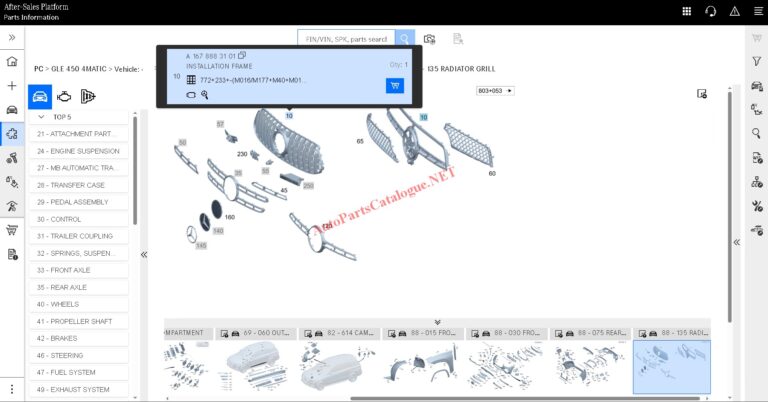This screenshot has width=768, height=402.
Task: Collapse the thumbnail strip with double chevron
Action: click(437, 322)
